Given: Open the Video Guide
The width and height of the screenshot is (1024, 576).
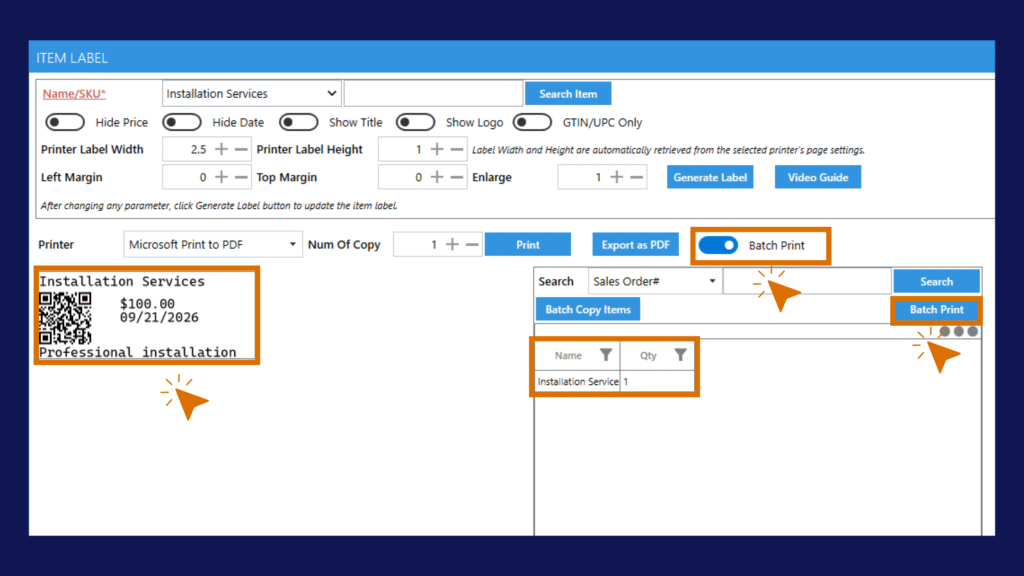Looking at the screenshot, I should point(818,177).
